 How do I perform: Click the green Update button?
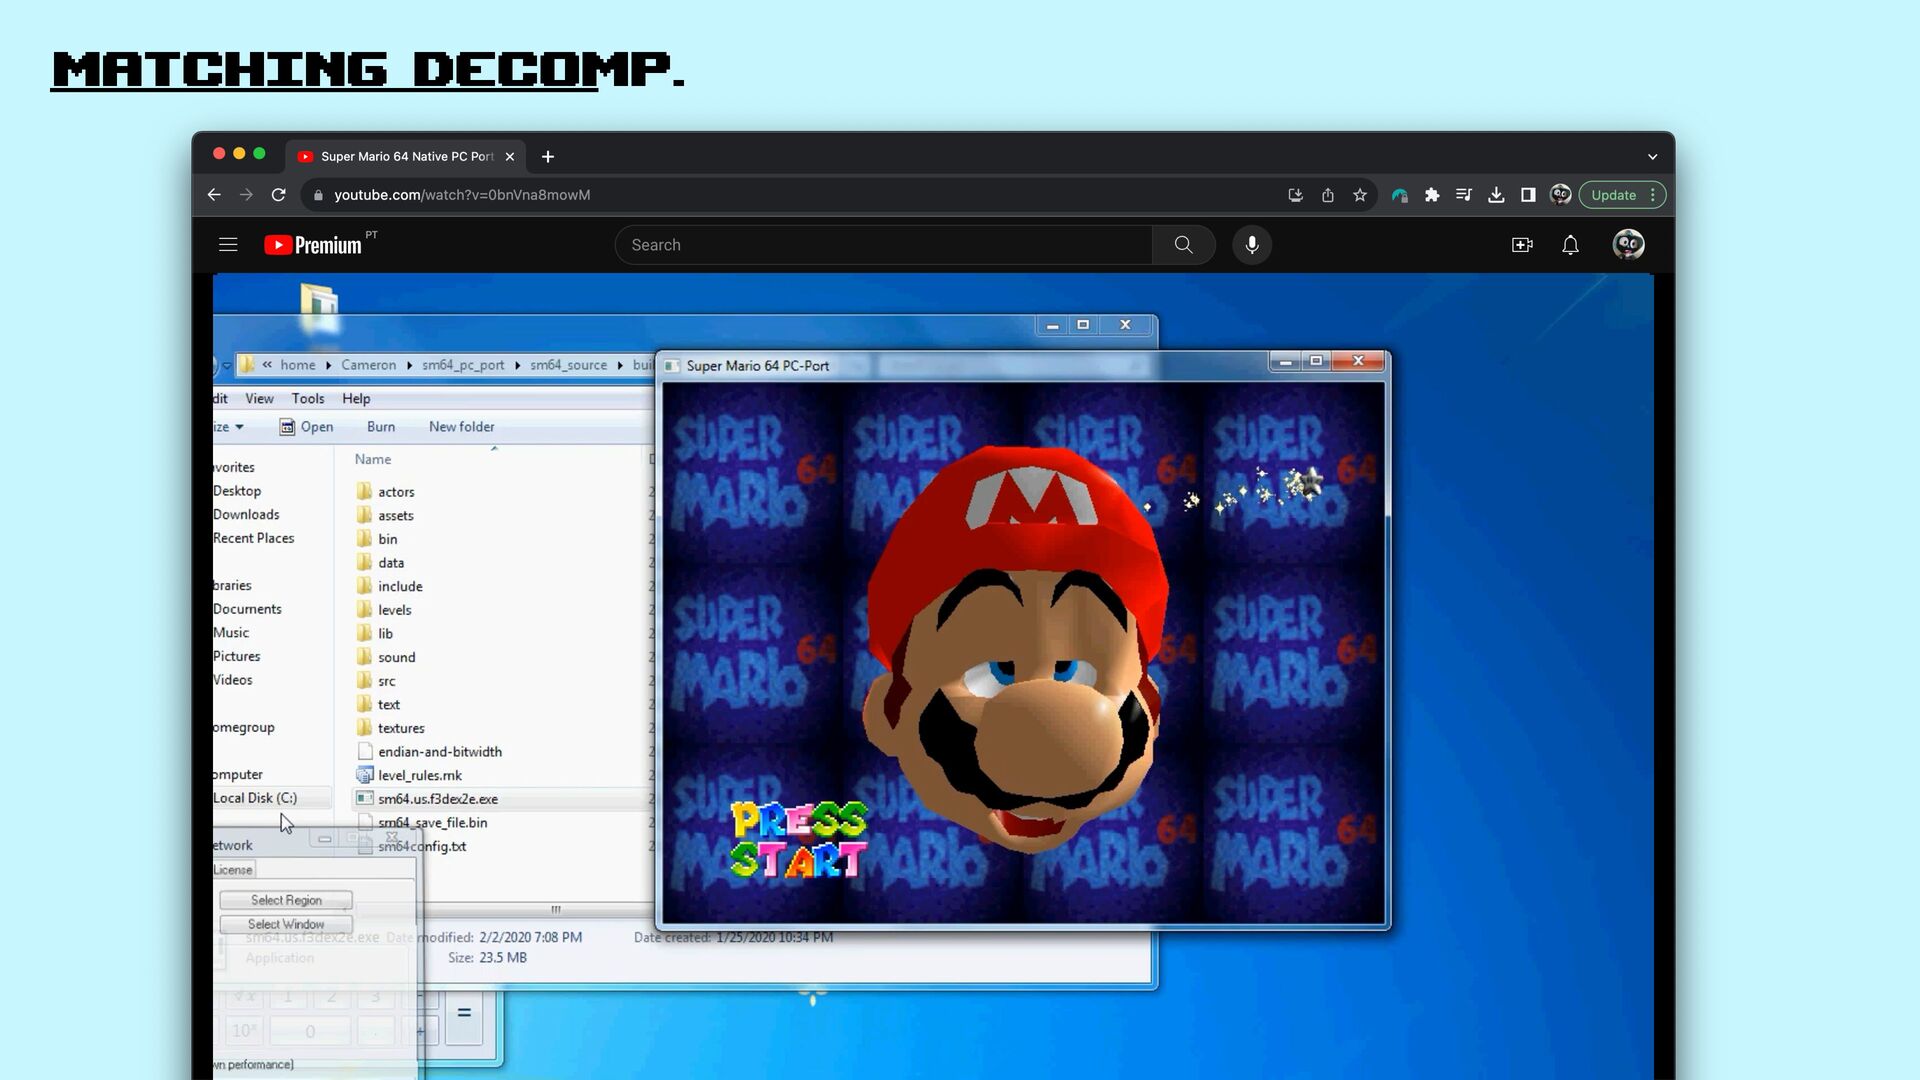(1613, 195)
